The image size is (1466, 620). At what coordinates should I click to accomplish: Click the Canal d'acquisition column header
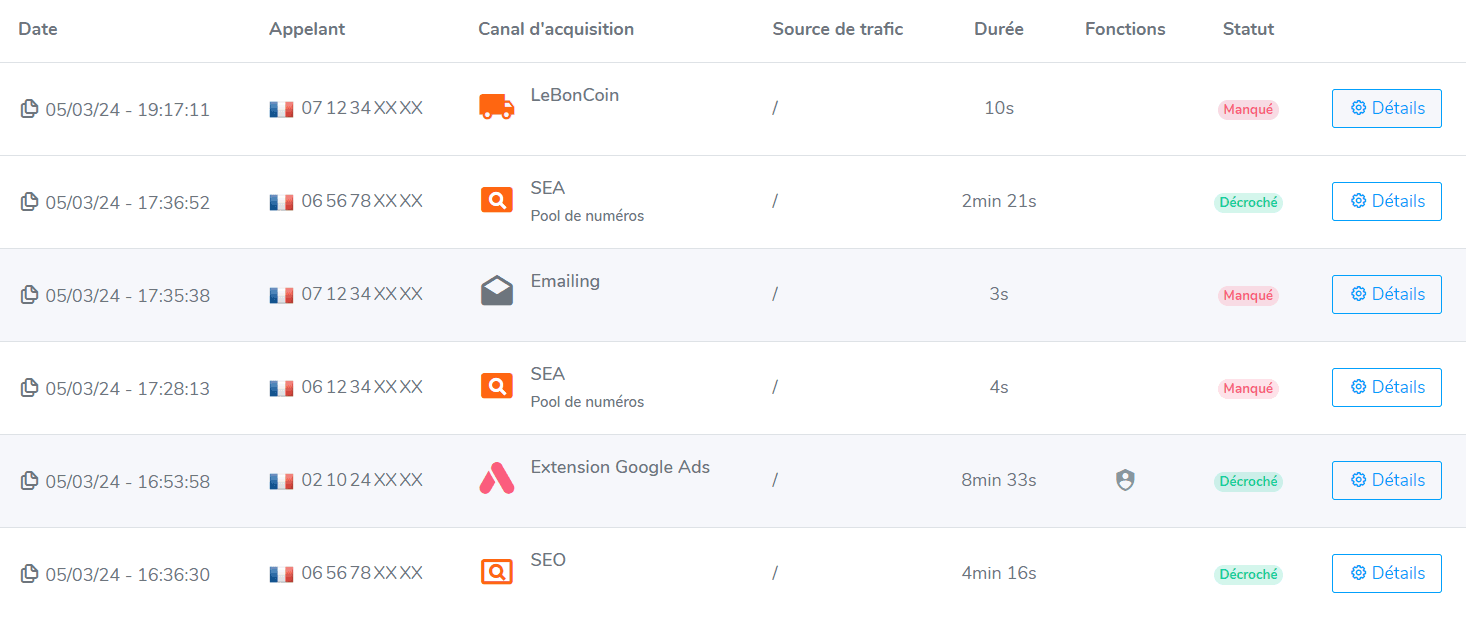[556, 29]
